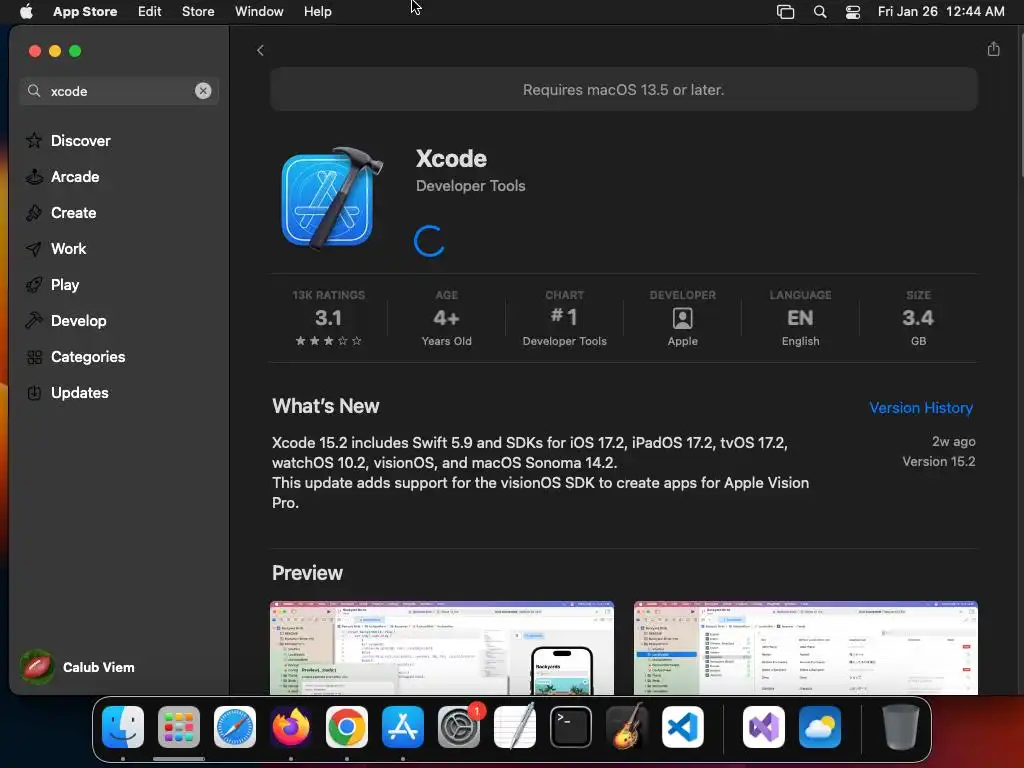Screen dimensions: 1024x768
Task: Open the Edit menu
Action: [x=150, y=11]
